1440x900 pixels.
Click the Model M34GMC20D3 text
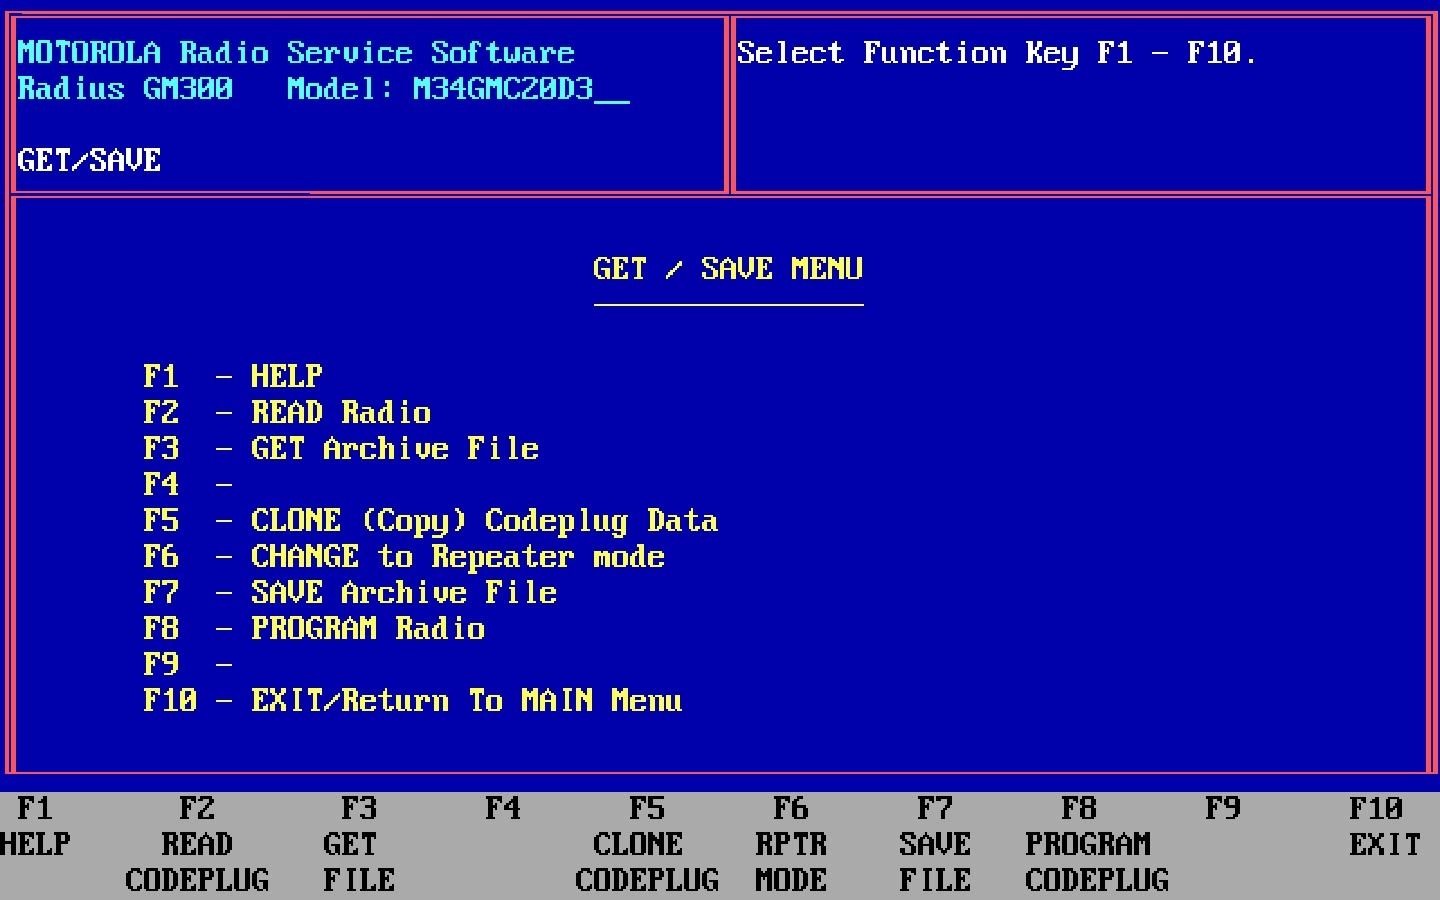(458, 88)
